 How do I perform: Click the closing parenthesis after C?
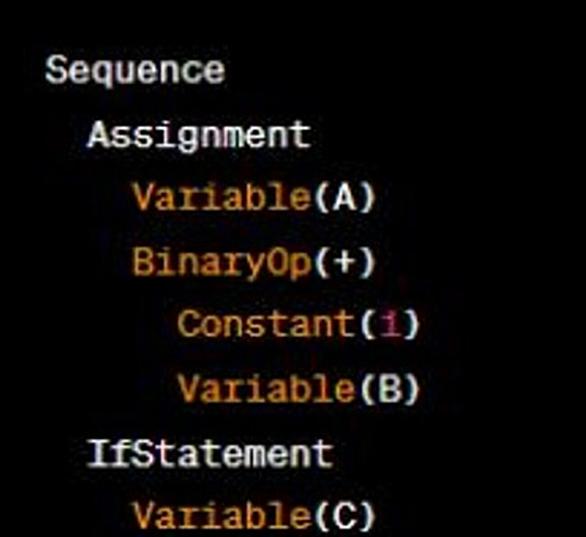(367, 516)
